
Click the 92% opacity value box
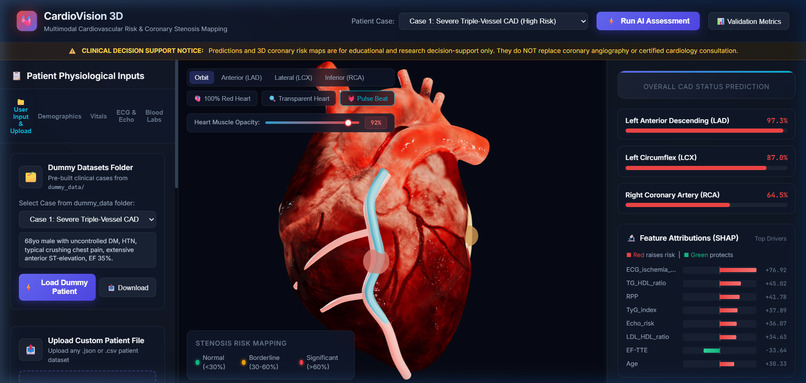click(x=376, y=123)
